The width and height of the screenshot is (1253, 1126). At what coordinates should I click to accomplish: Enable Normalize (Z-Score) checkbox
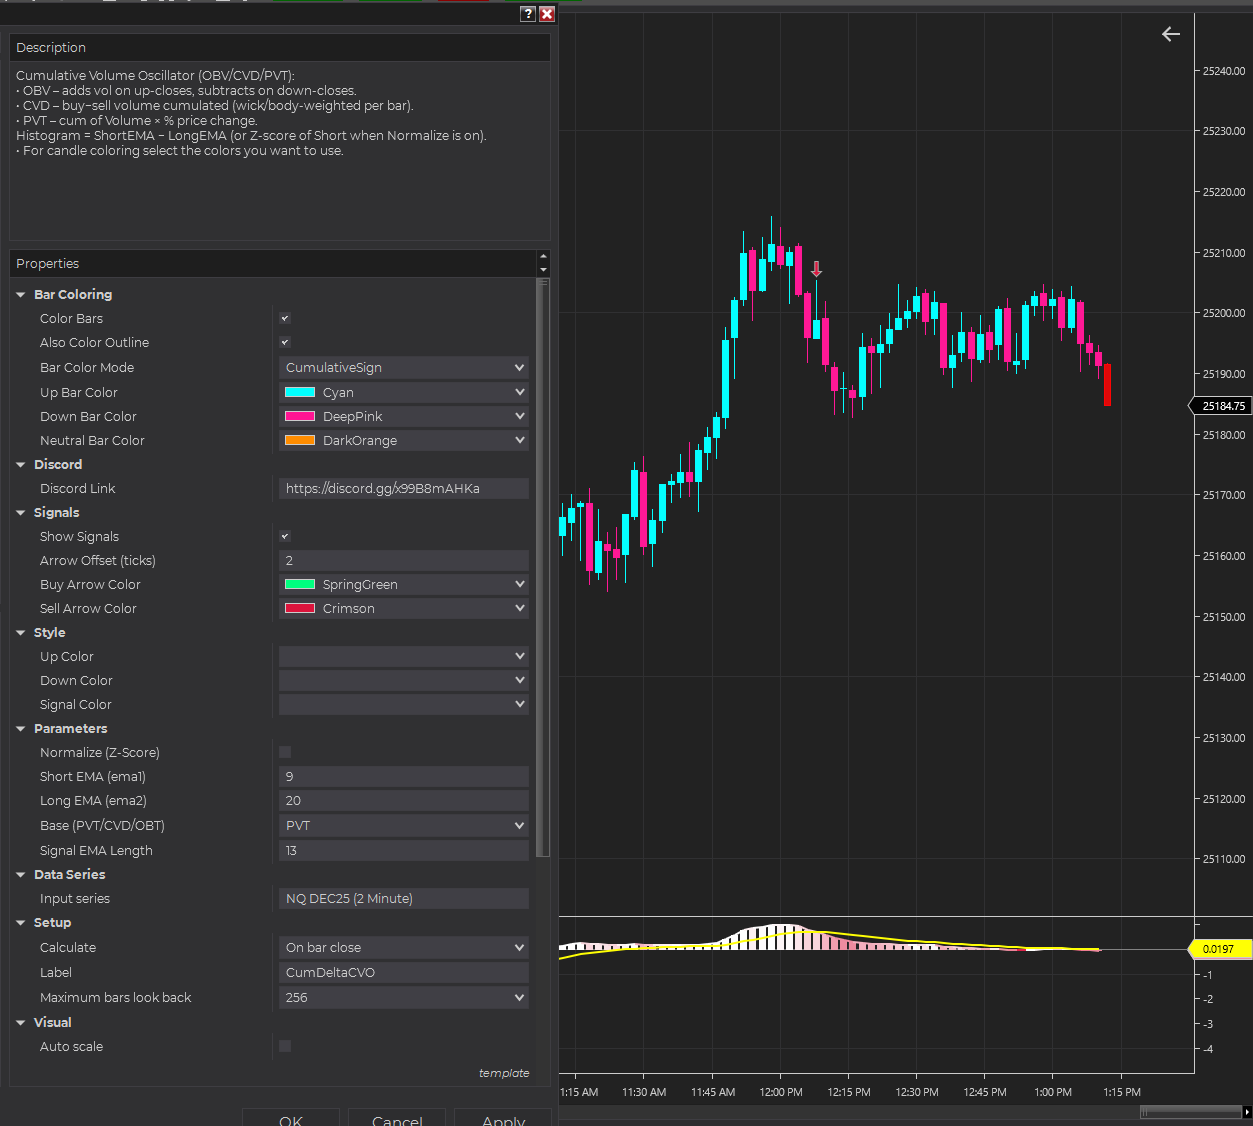(285, 753)
